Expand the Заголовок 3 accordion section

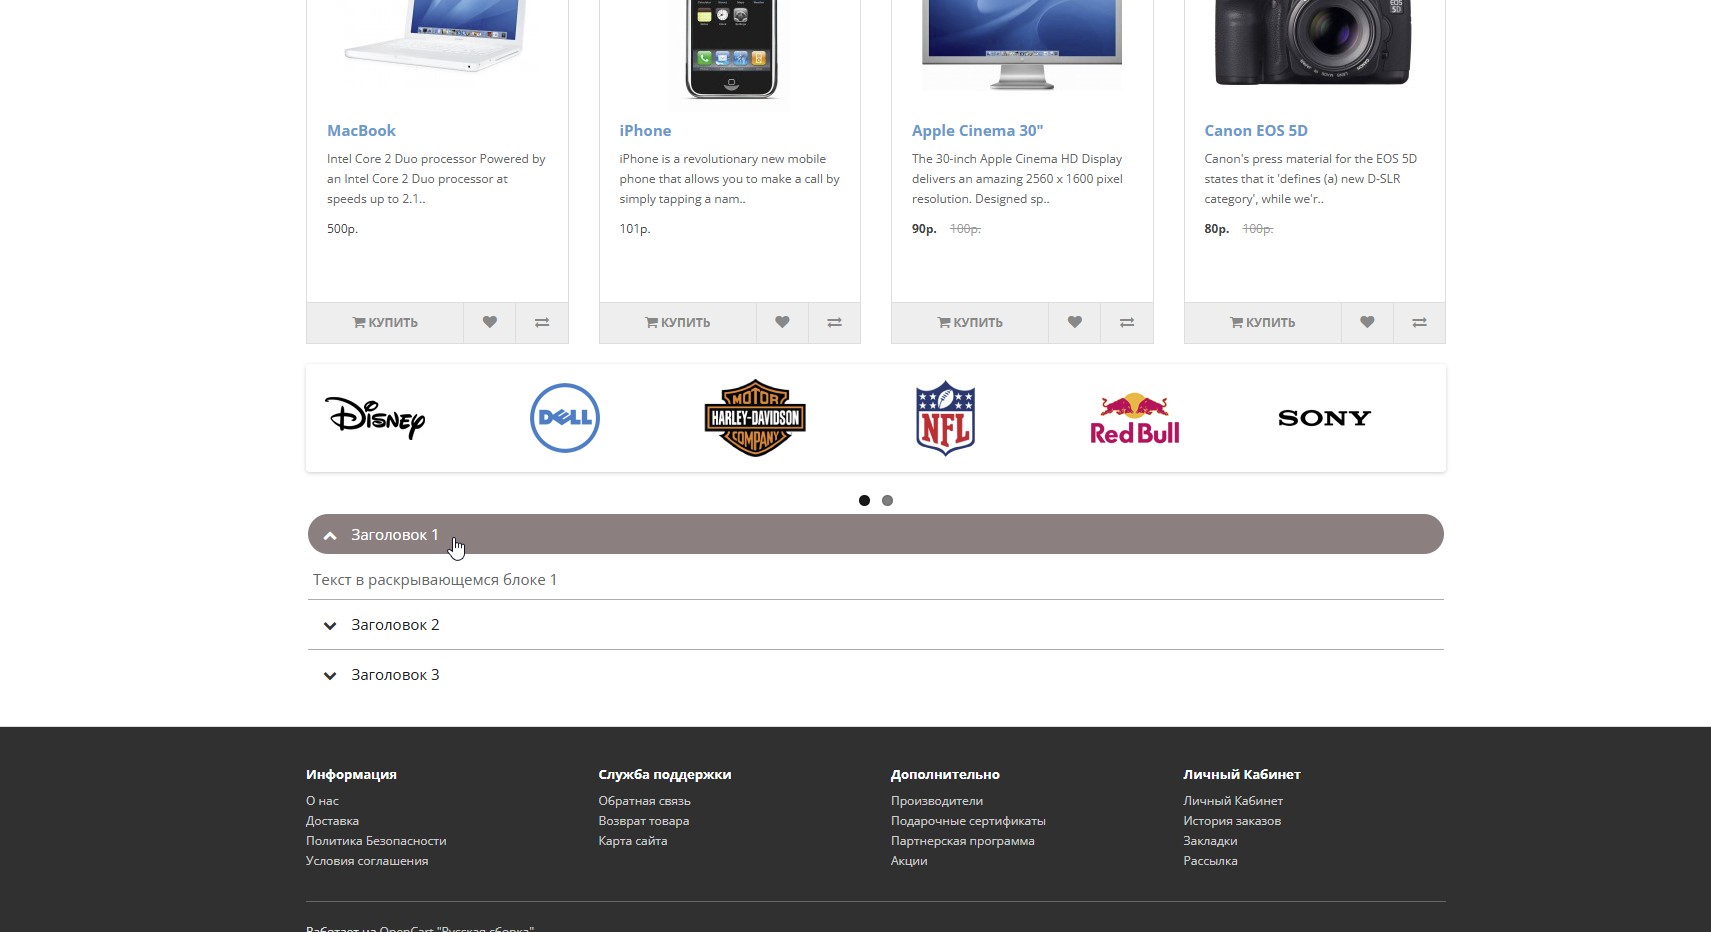click(876, 675)
